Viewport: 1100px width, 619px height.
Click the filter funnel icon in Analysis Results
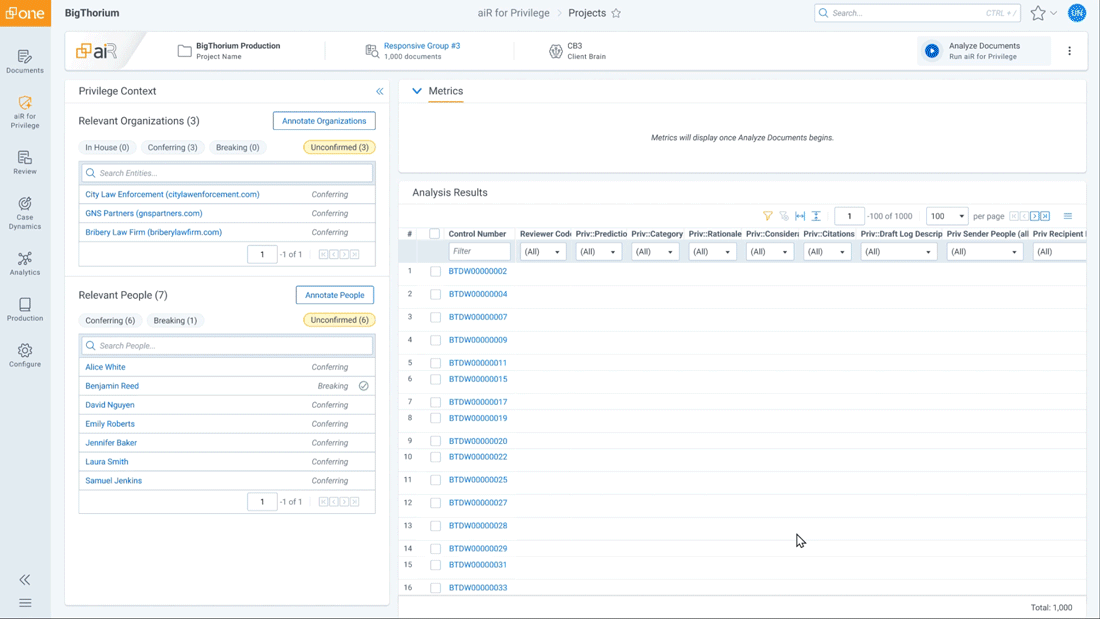tap(768, 216)
